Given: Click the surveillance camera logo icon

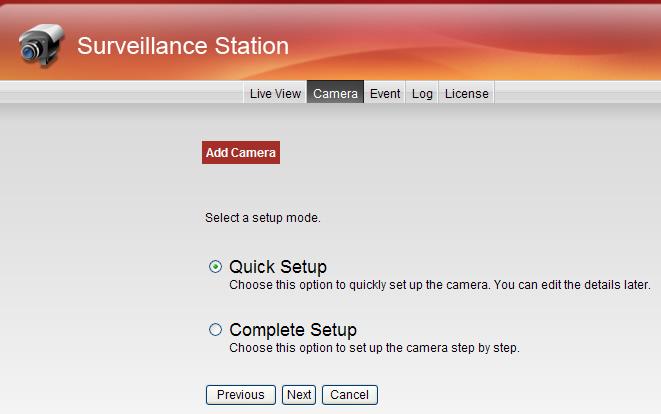Looking at the screenshot, I should 41,46.
